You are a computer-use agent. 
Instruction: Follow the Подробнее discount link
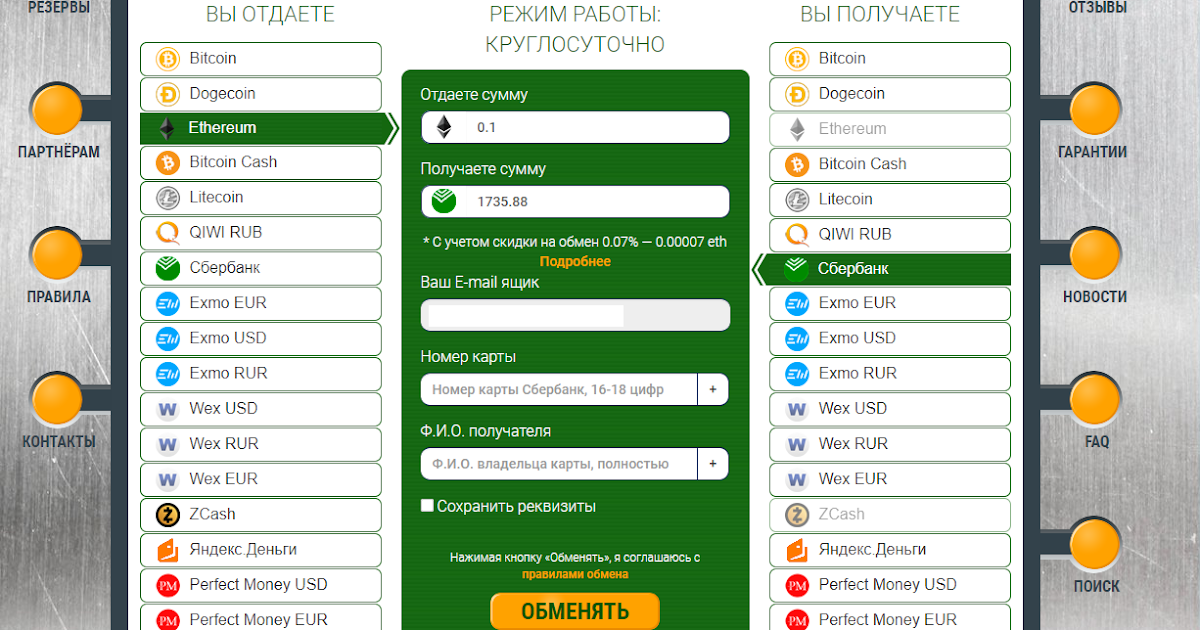point(575,261)
